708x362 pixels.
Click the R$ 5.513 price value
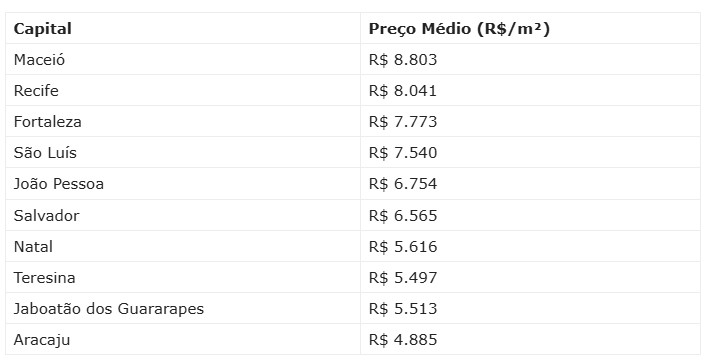point(403,308)
